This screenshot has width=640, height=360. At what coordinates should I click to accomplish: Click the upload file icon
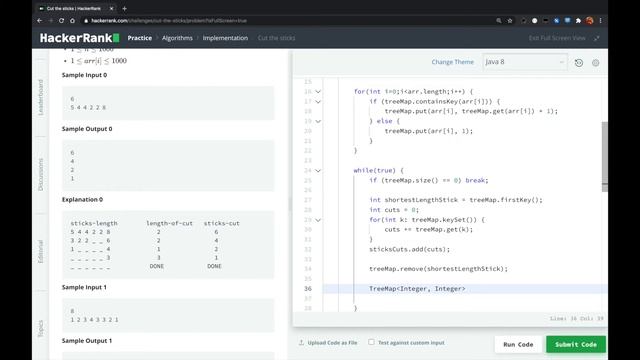(301, 342)
